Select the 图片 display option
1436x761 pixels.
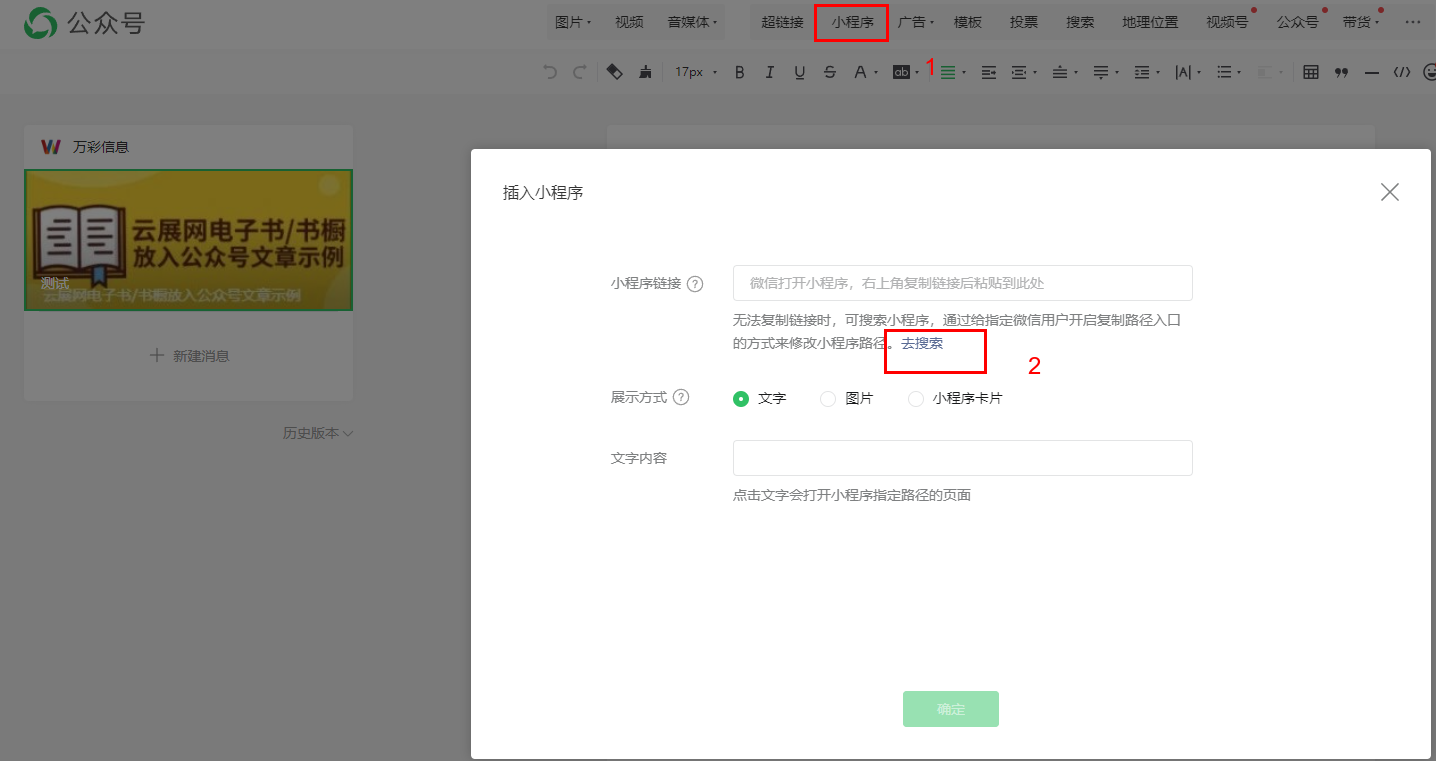(828, 398)
